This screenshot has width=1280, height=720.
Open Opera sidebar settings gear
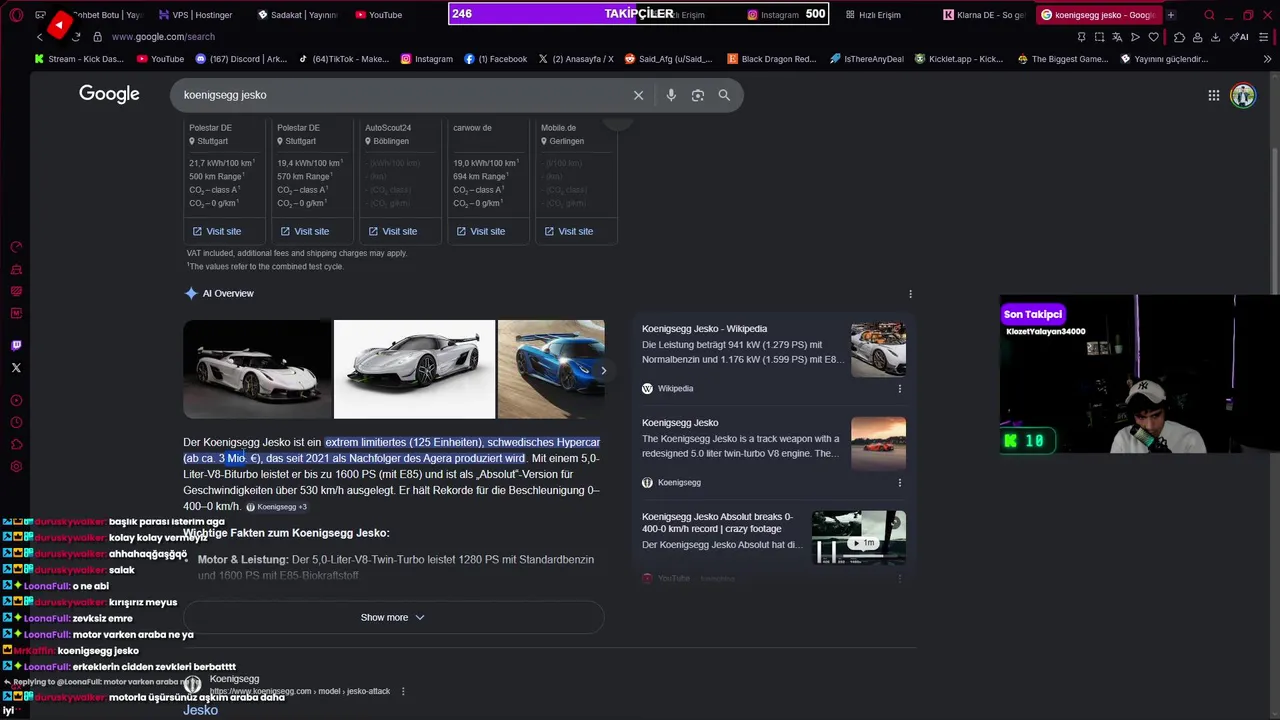(16, 467)
